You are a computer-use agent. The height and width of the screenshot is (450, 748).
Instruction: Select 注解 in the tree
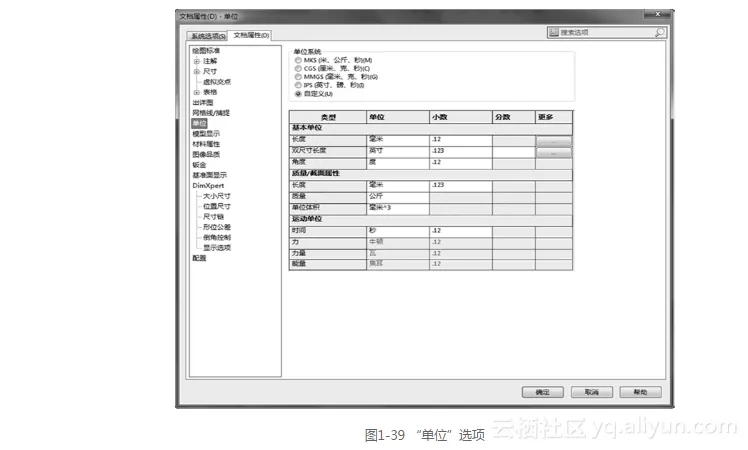(x=210, y=61)
